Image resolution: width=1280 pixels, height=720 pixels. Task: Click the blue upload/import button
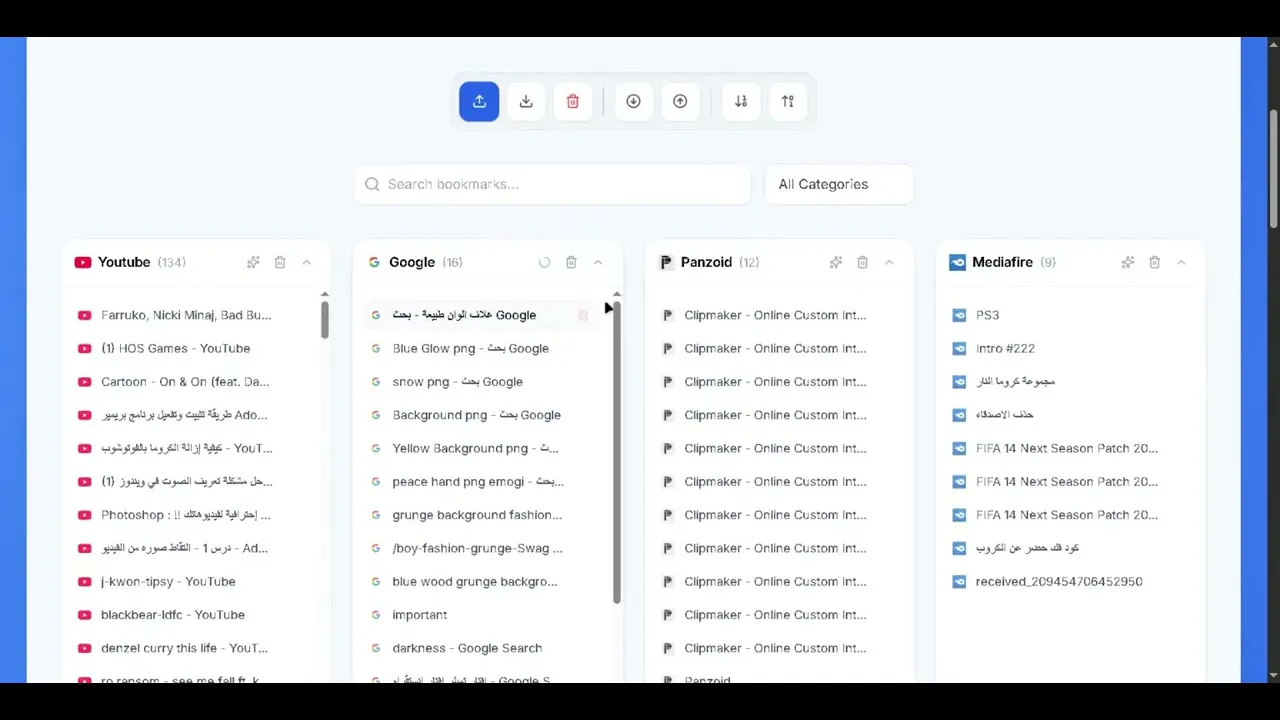[479, 101]
